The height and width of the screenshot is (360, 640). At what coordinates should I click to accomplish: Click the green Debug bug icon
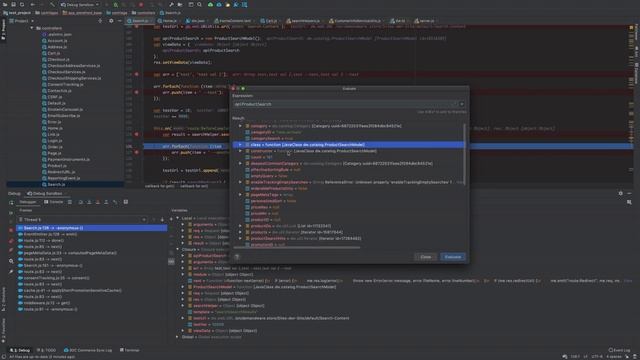[116, 4]
